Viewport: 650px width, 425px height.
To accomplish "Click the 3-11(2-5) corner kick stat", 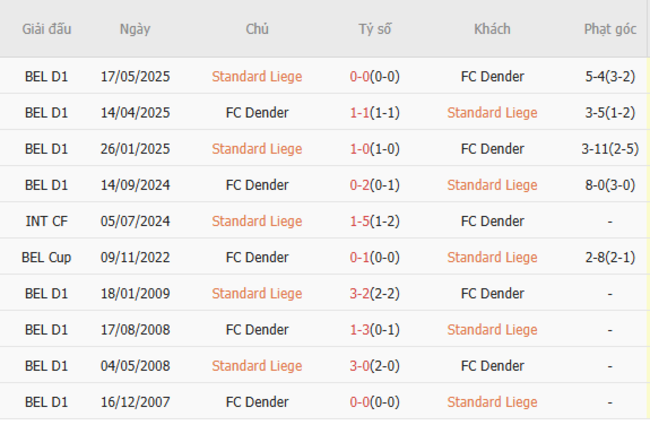I will (610, 149).
